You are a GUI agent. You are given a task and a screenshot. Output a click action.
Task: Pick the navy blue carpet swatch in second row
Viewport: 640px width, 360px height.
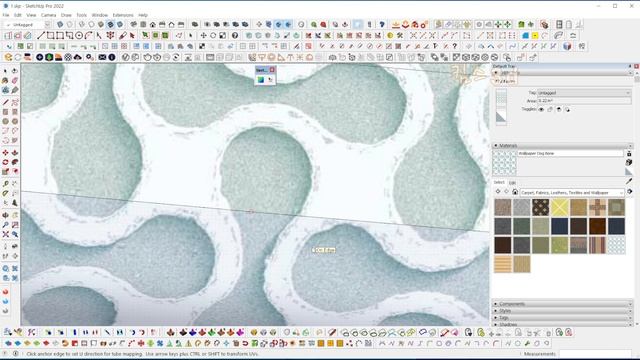[559, 226]
